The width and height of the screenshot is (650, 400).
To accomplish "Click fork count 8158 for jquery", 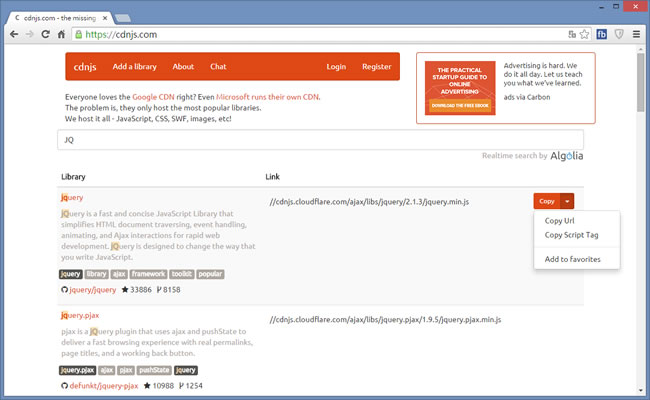I will point(168,290).
